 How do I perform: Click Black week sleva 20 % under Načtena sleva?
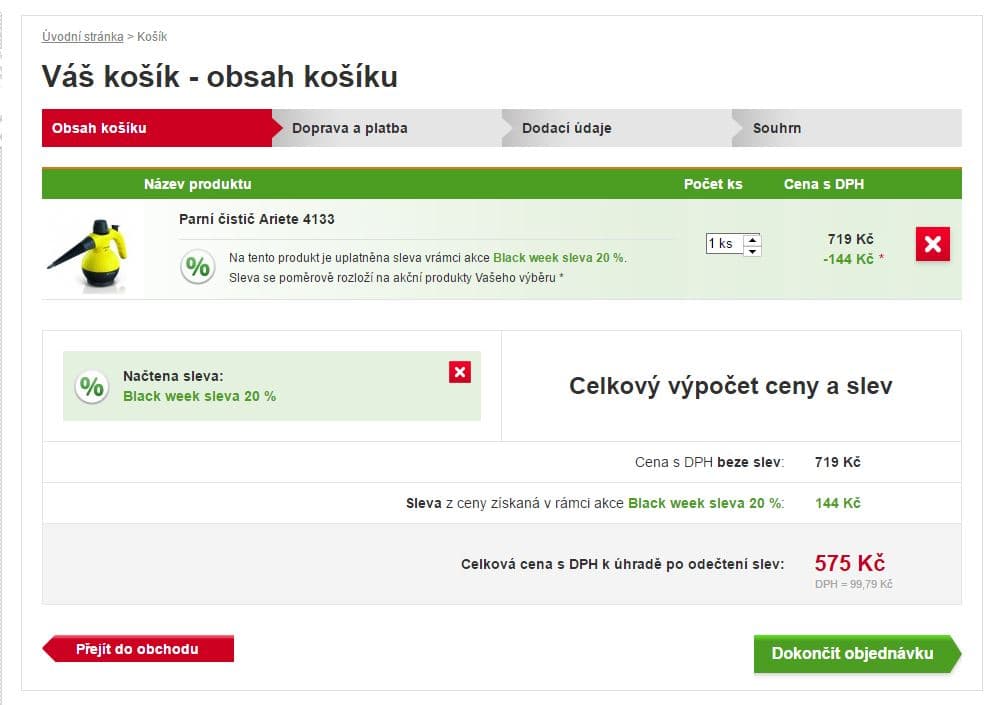(199, 396)
